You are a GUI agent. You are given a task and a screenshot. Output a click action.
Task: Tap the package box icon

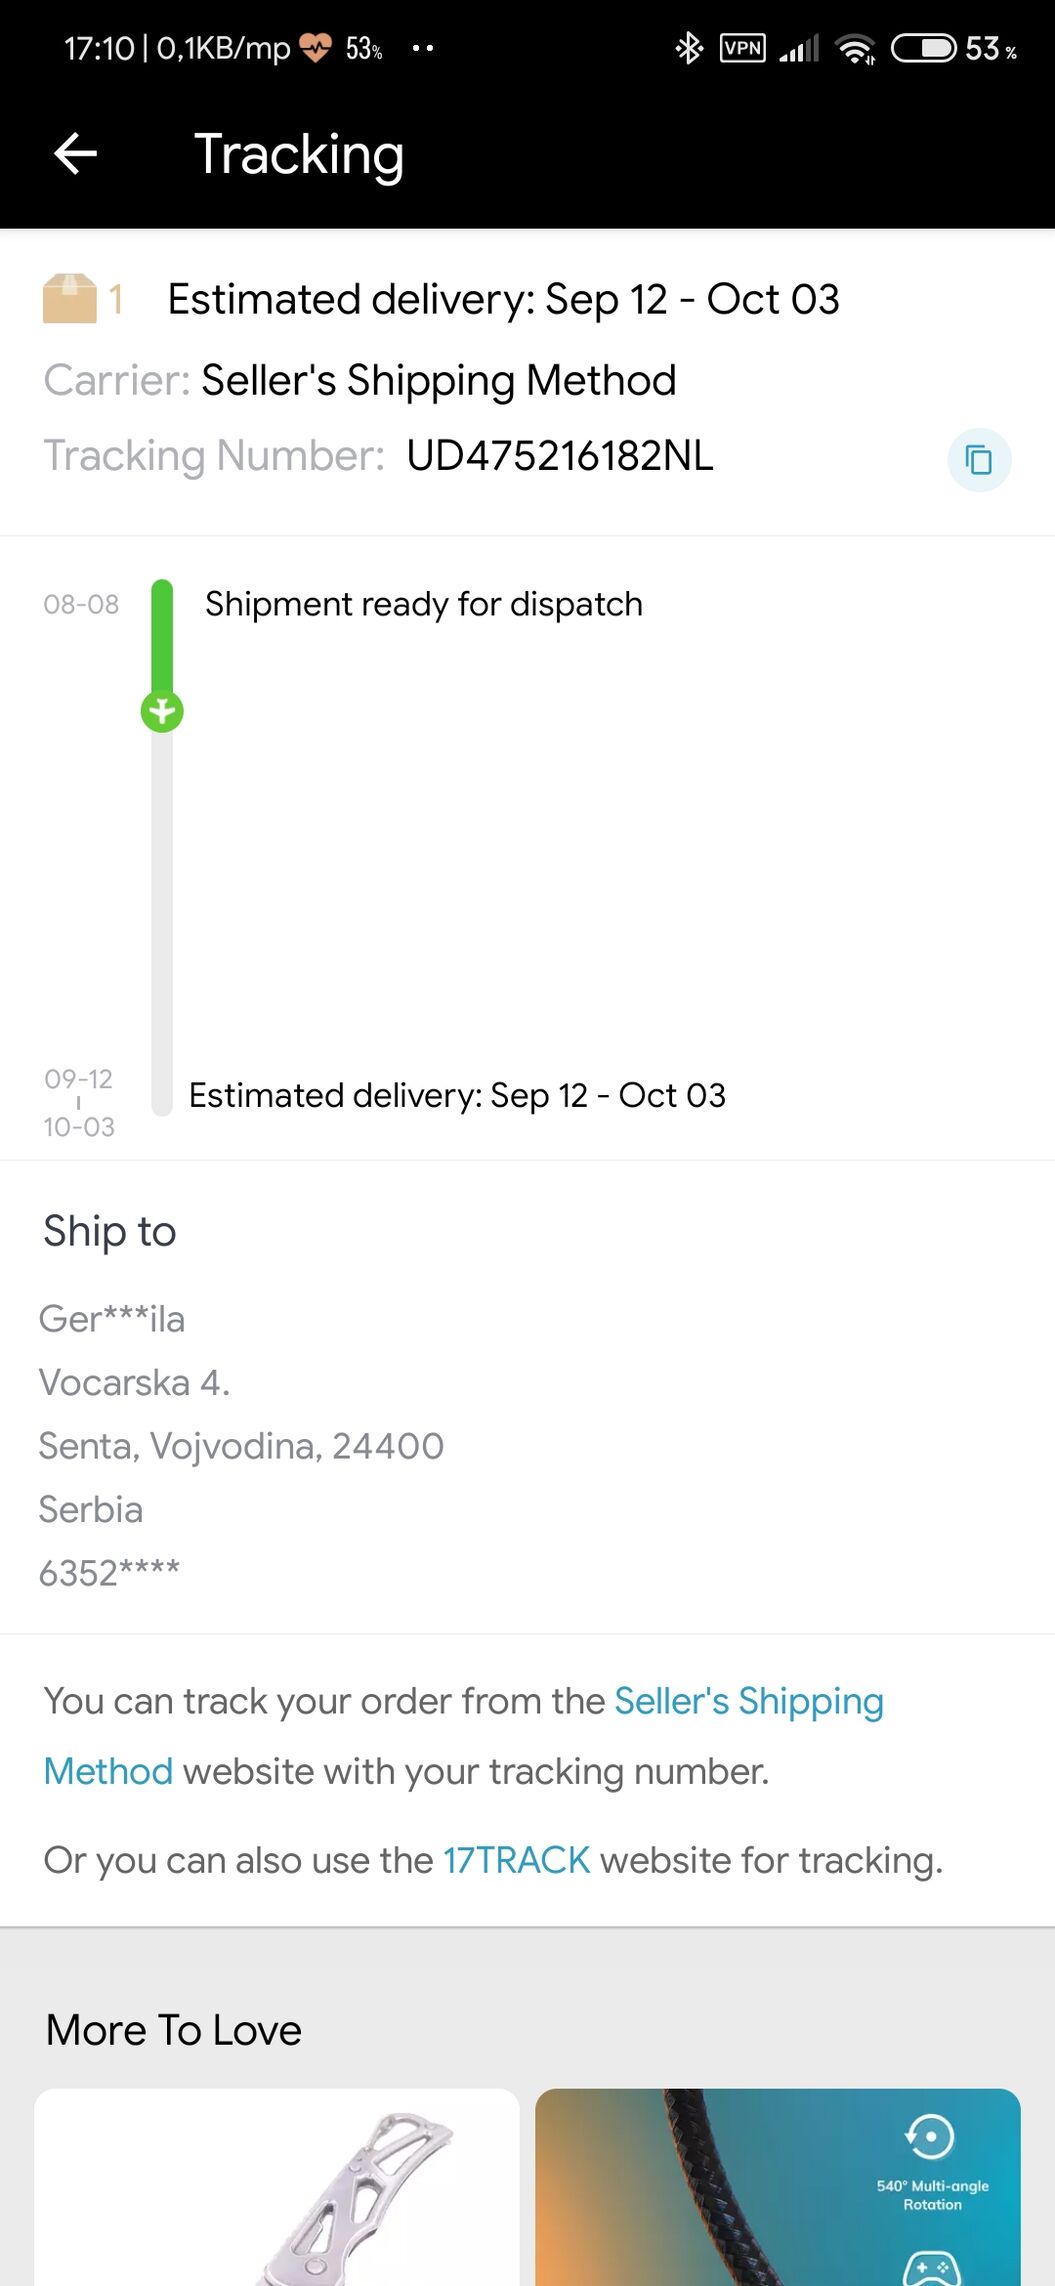pos(70,299)
